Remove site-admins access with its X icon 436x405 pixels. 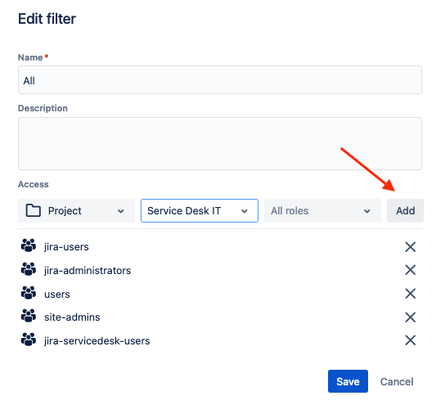tap(410, 317)
